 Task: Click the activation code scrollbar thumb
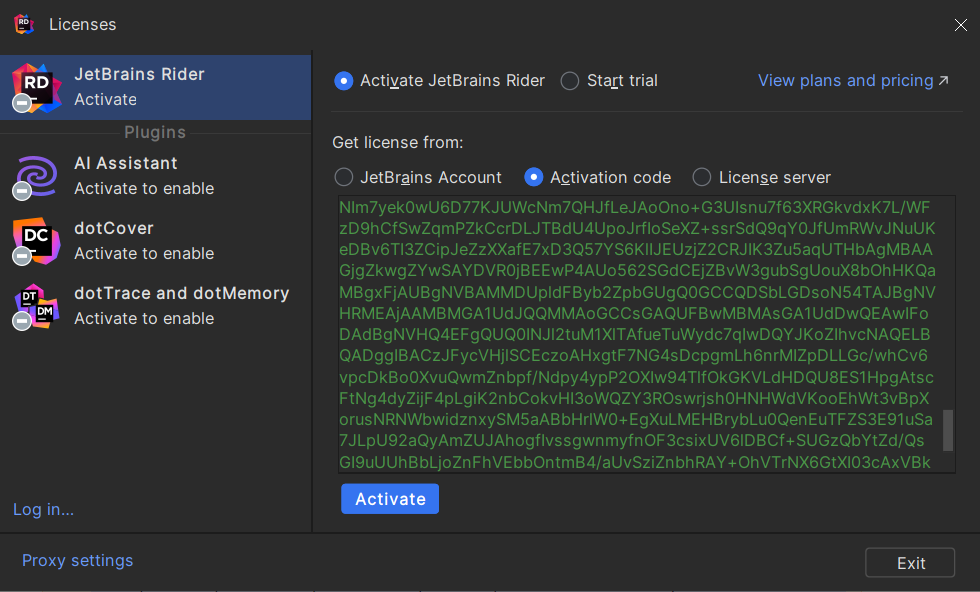[948, 430]
